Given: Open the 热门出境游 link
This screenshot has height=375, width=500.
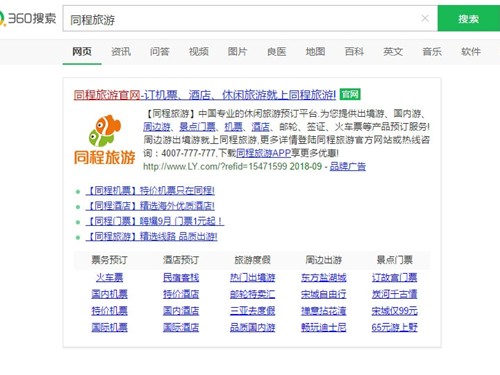Looking at the screenshot, I should pos(252,277).
